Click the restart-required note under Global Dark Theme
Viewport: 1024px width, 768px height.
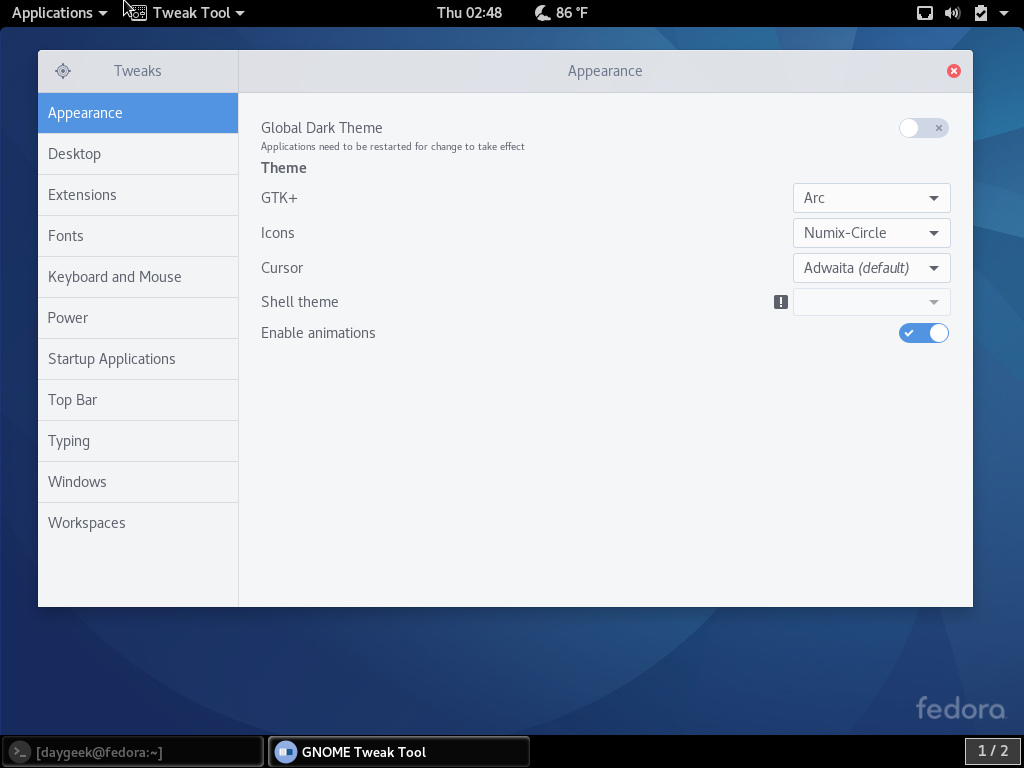392,147
